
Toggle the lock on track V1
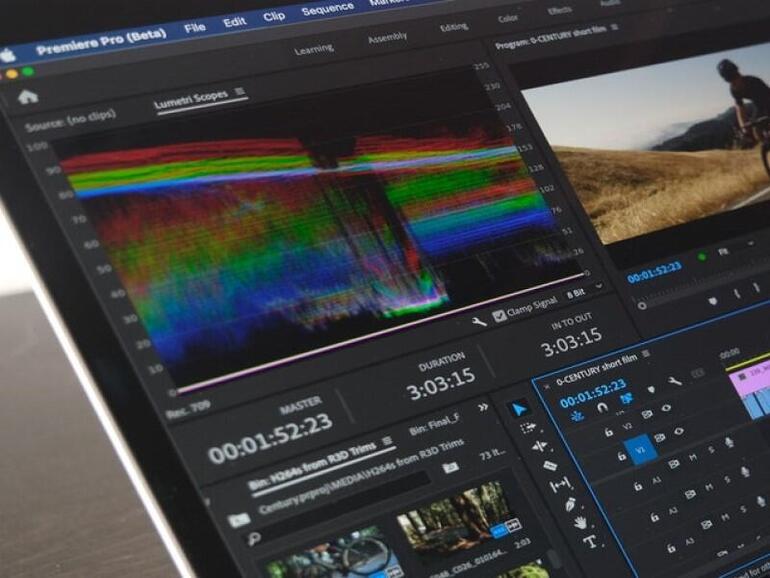(622, 456)
